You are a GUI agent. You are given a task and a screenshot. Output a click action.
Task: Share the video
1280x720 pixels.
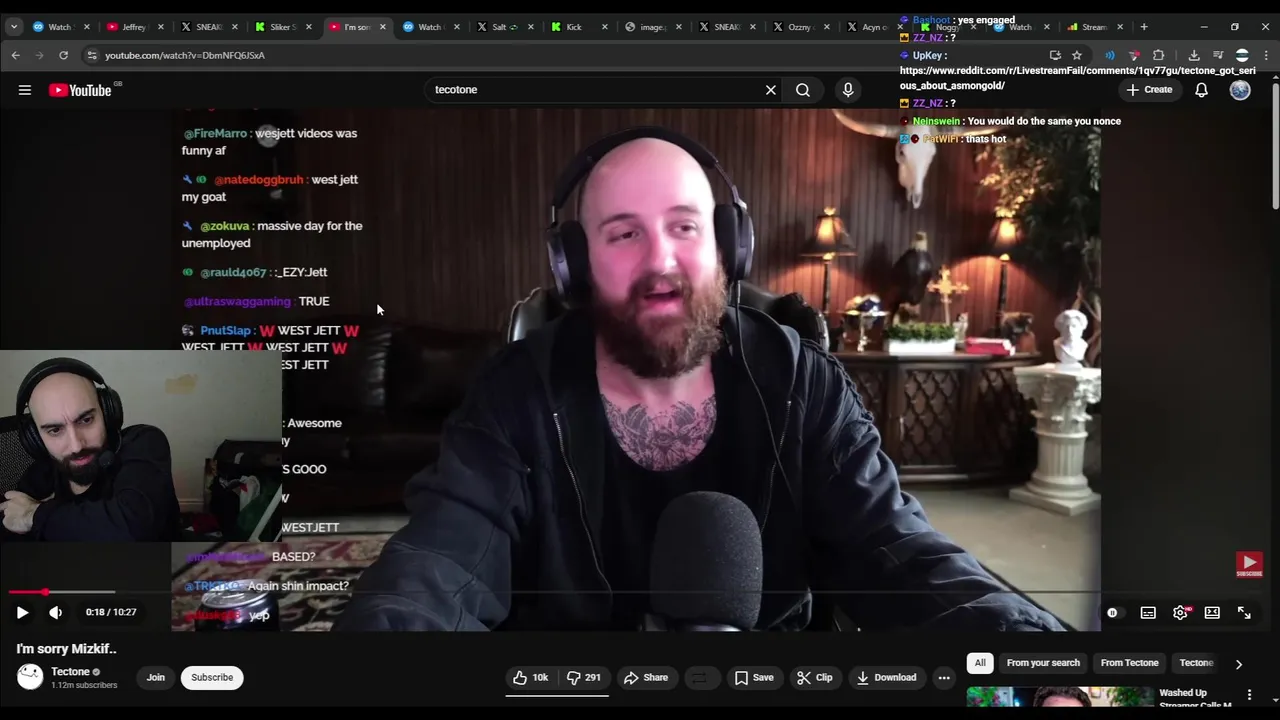point(646,678)
